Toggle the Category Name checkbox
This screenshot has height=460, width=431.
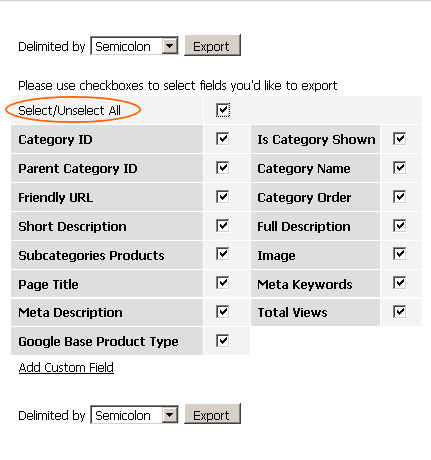coord(399,168)
